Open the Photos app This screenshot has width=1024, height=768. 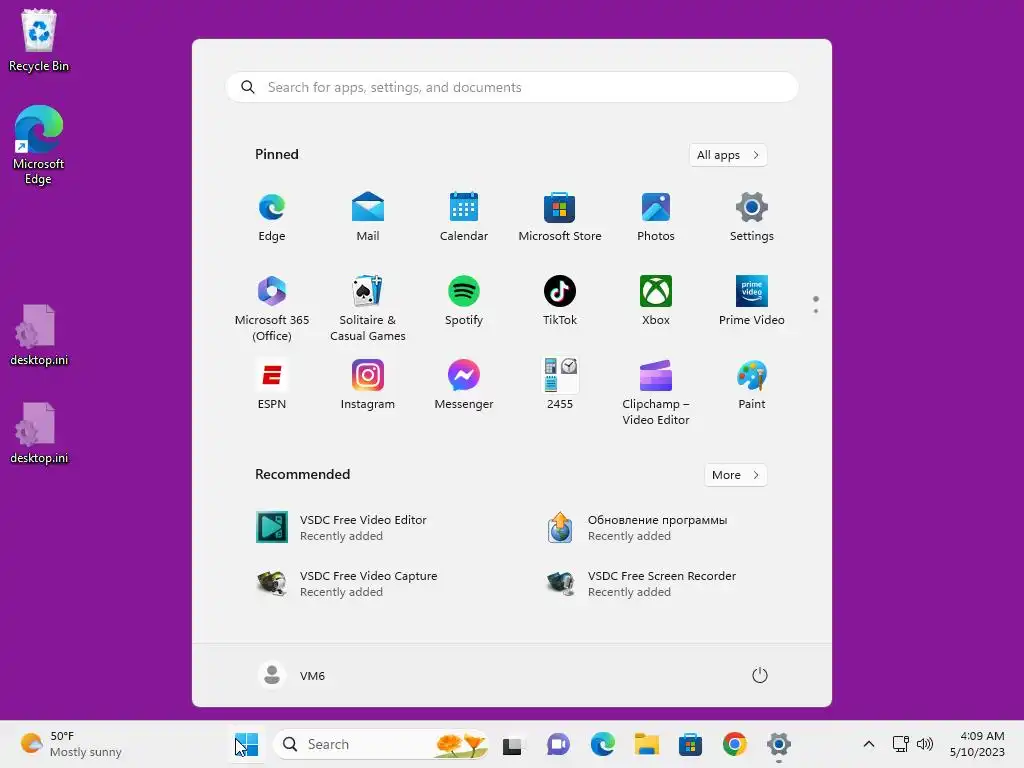coord(656,218)
